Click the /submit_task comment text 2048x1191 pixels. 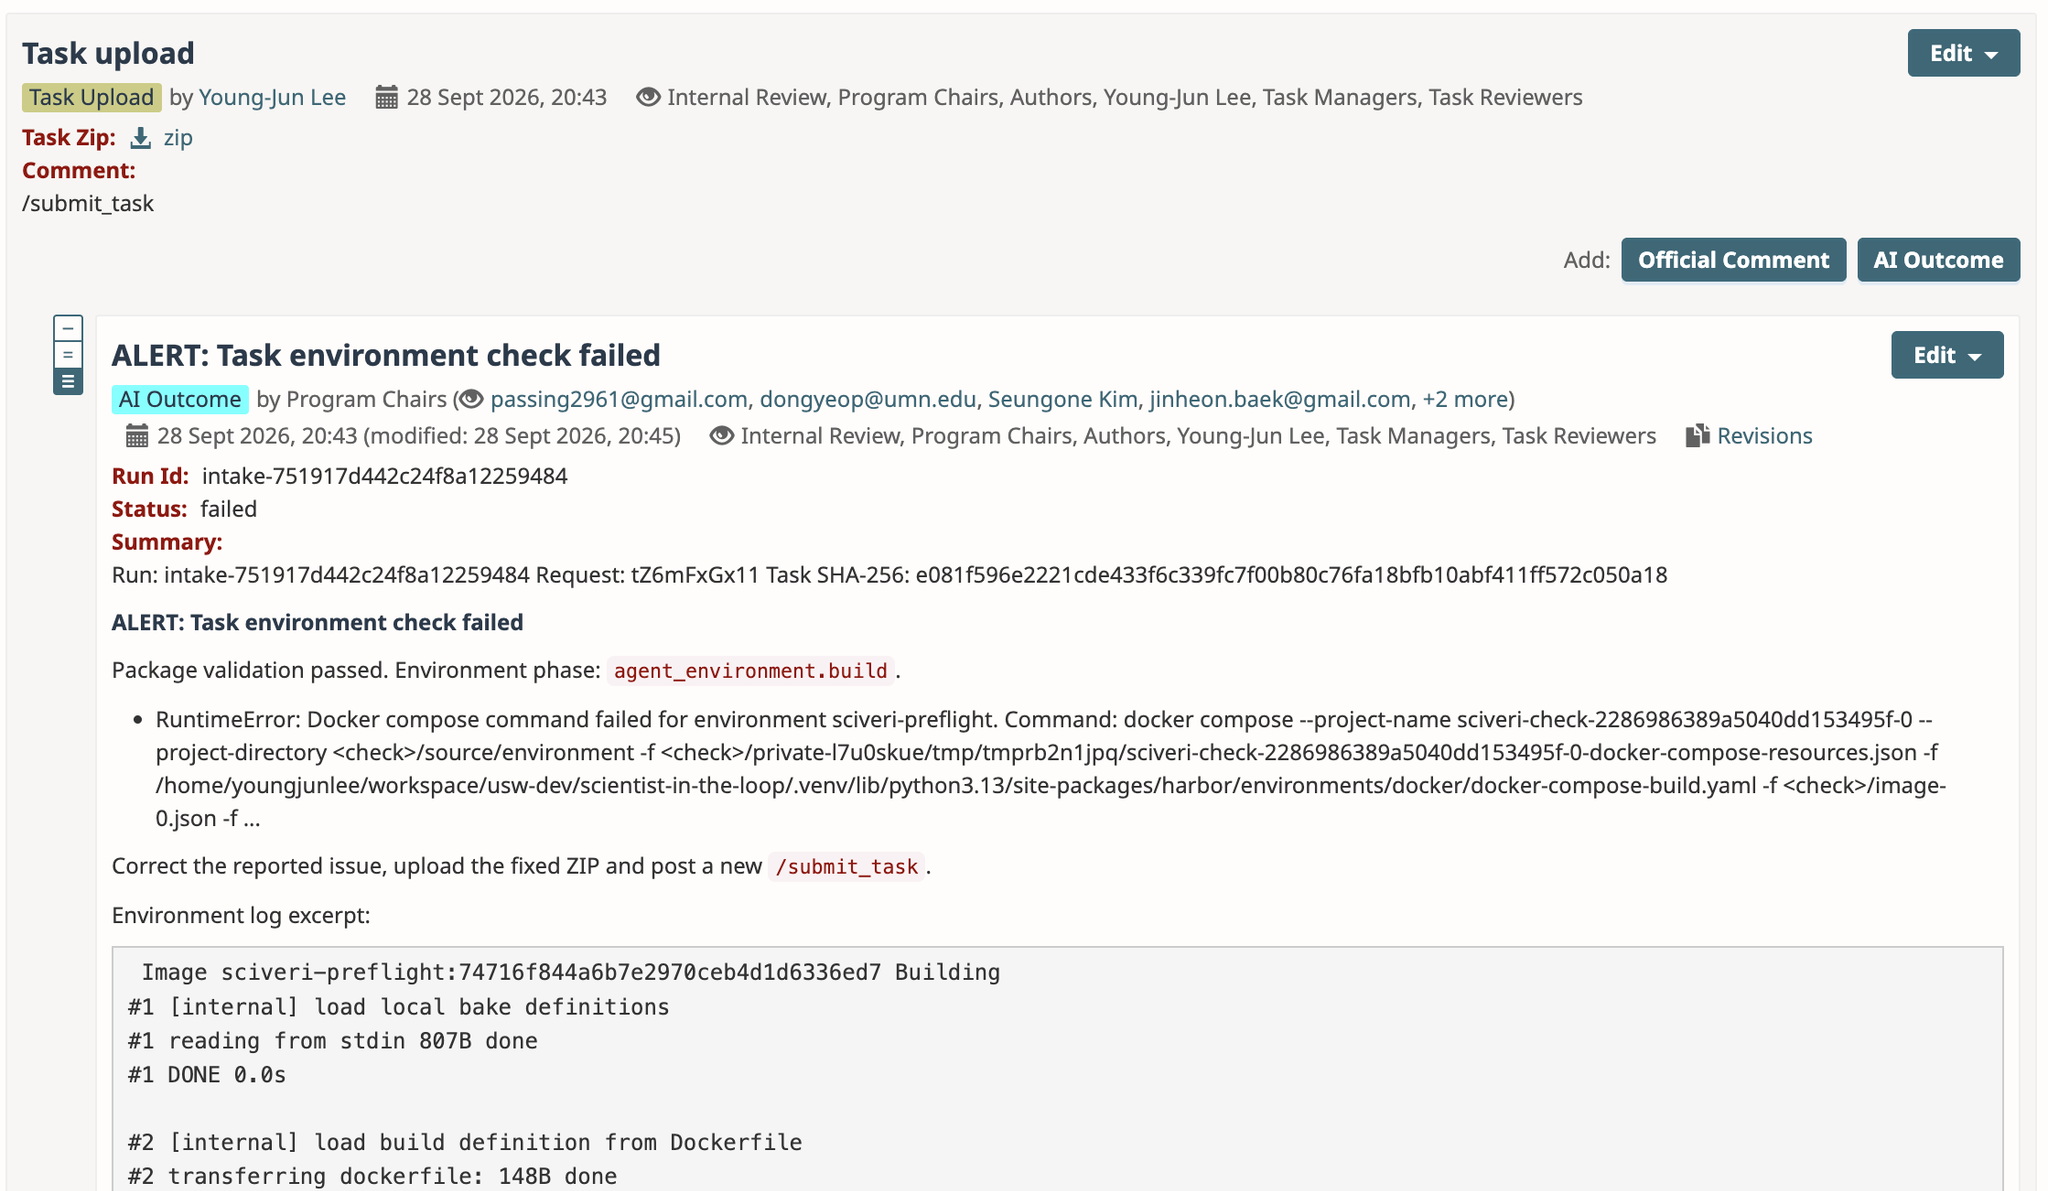pos(88,203)
